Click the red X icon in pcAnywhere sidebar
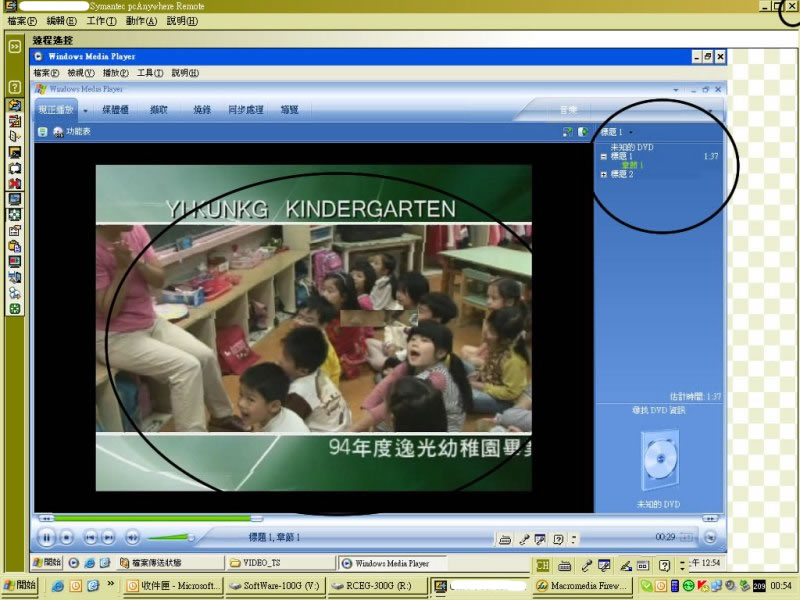800x600 pixels. click(15, 184)
